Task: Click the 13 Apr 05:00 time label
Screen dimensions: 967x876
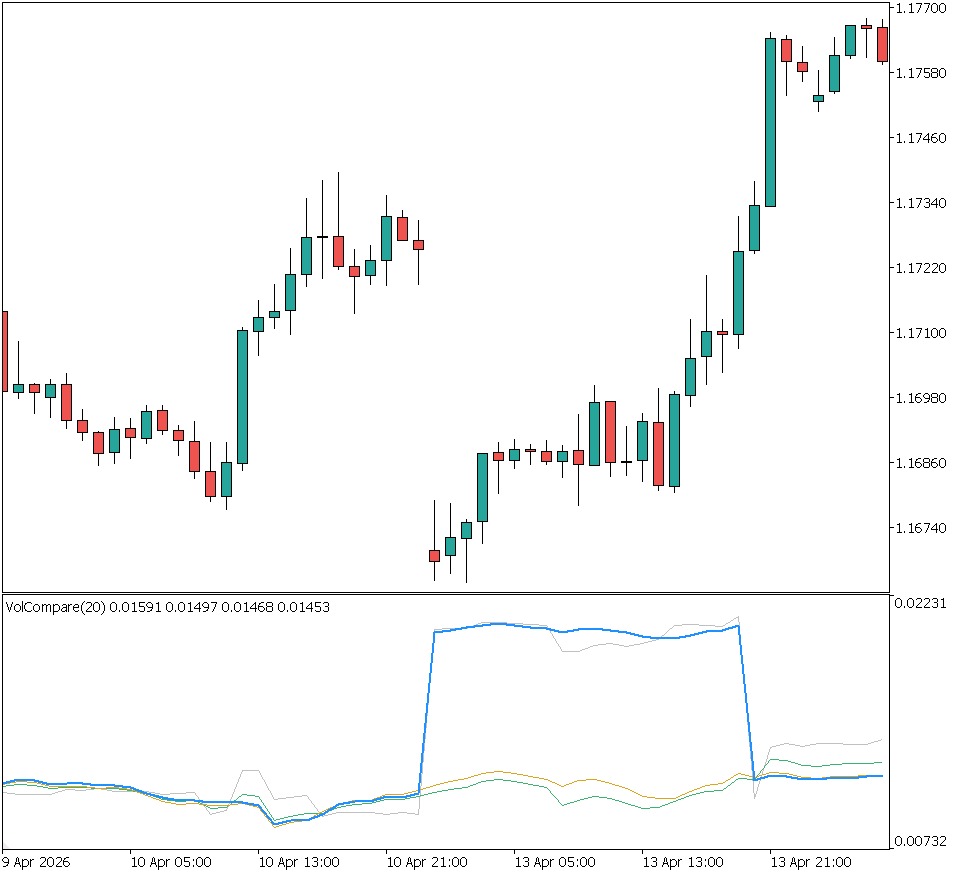Action: pos(555,862)
